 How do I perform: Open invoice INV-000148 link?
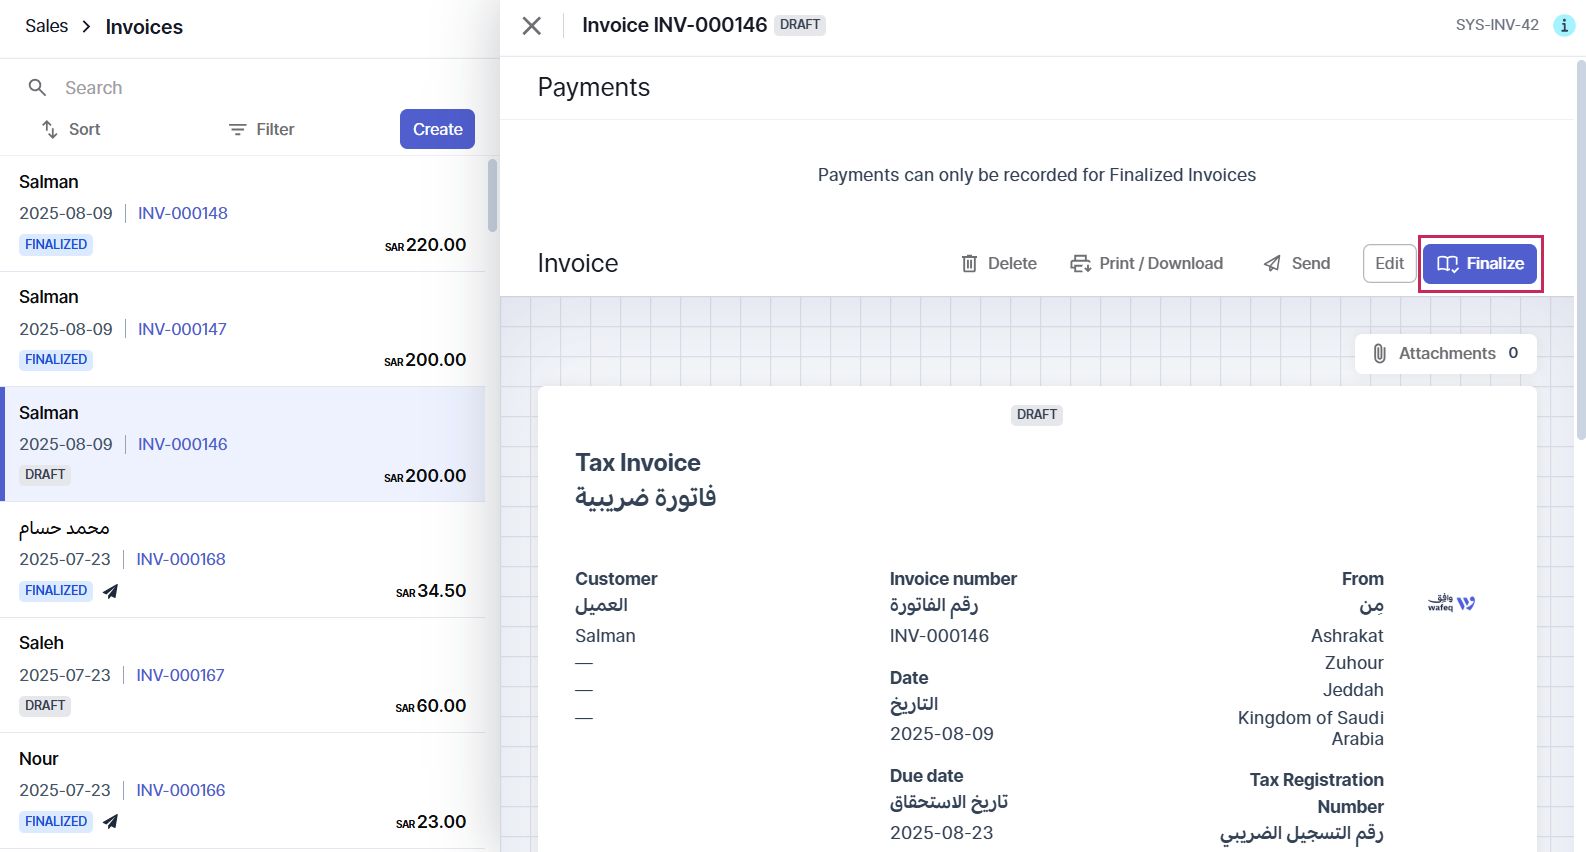[183, 213]
